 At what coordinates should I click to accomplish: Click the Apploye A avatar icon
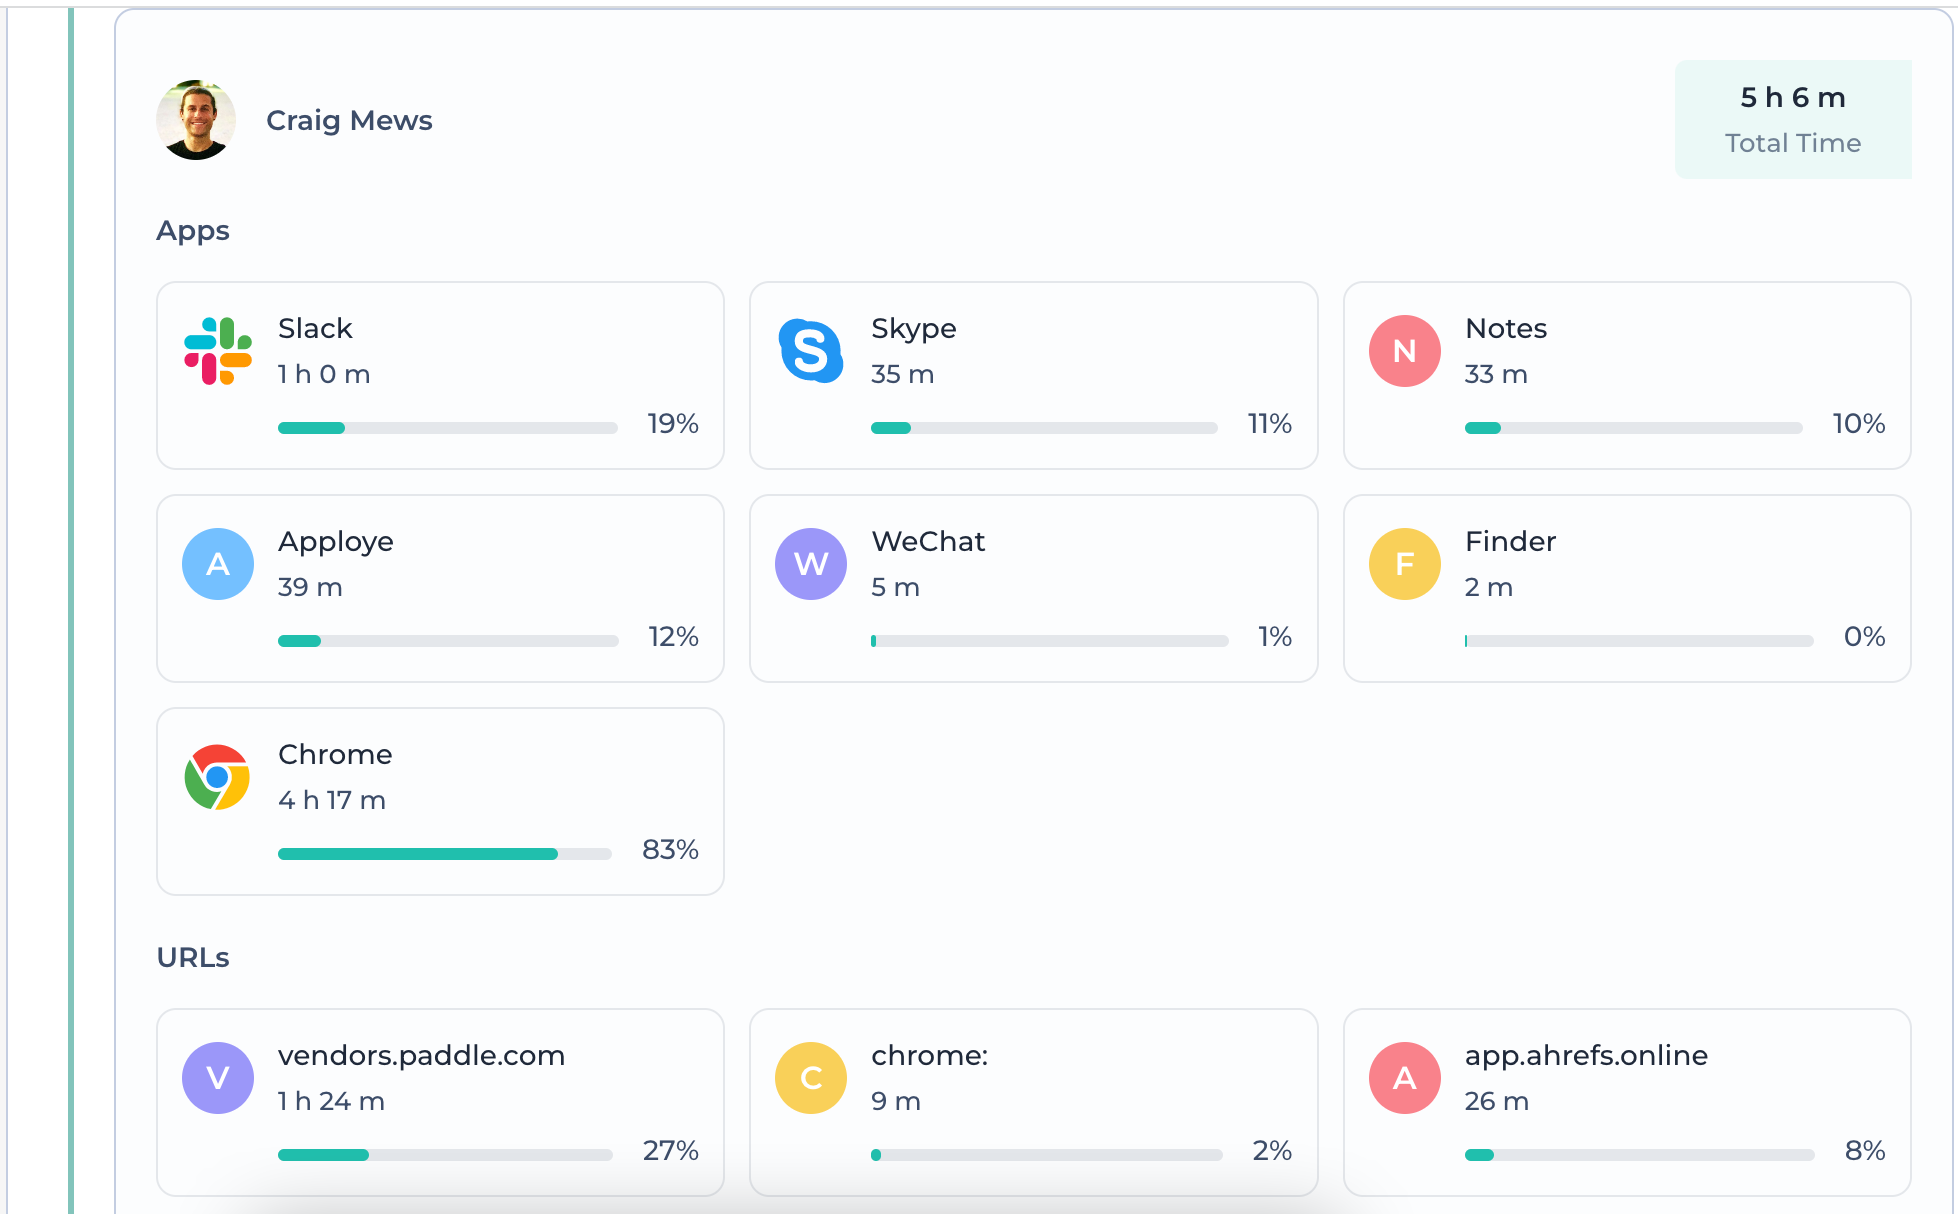(x=218, y=564)
